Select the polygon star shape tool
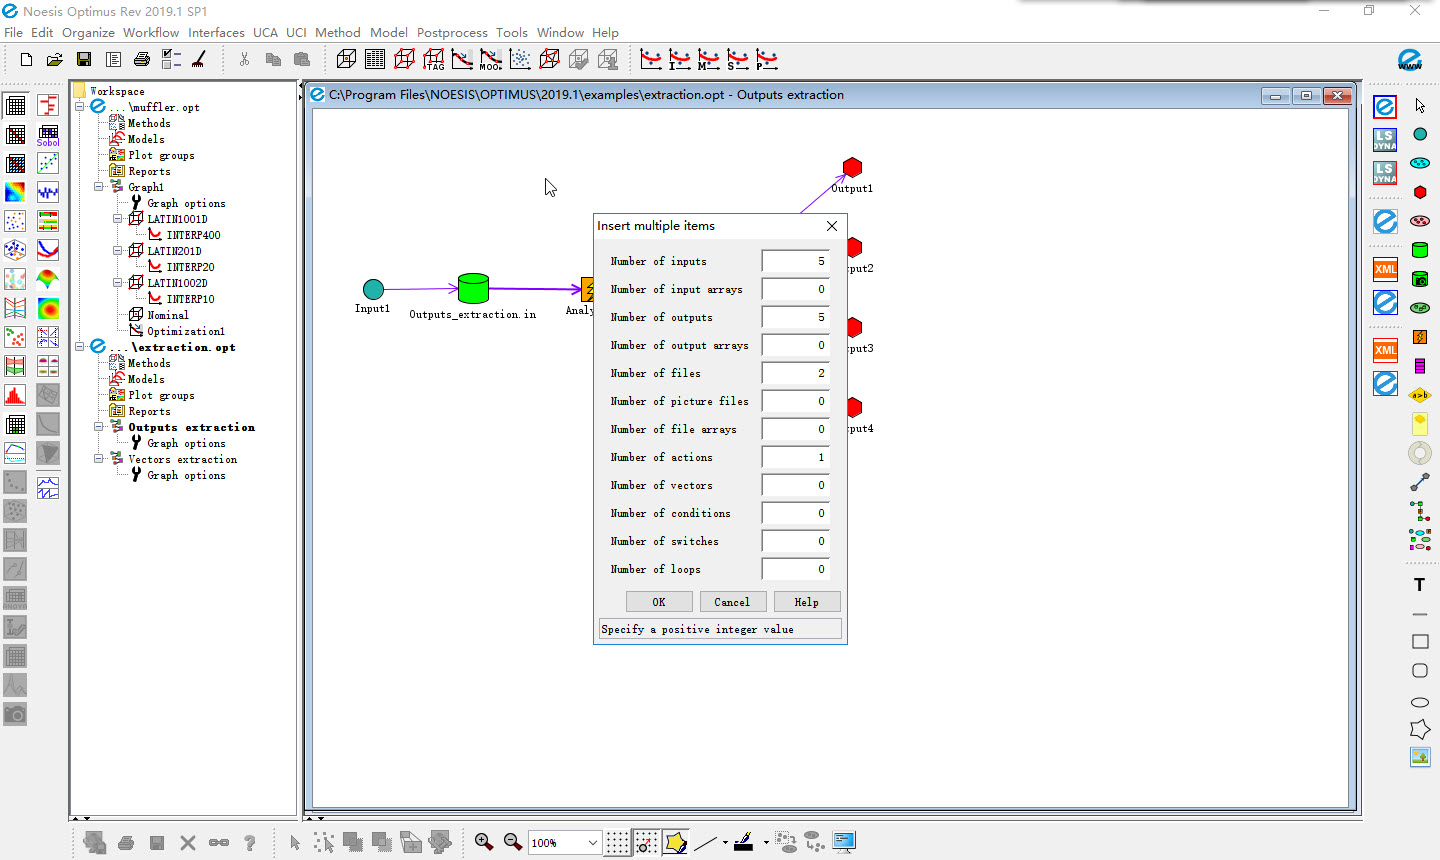 click(1420, 730)
